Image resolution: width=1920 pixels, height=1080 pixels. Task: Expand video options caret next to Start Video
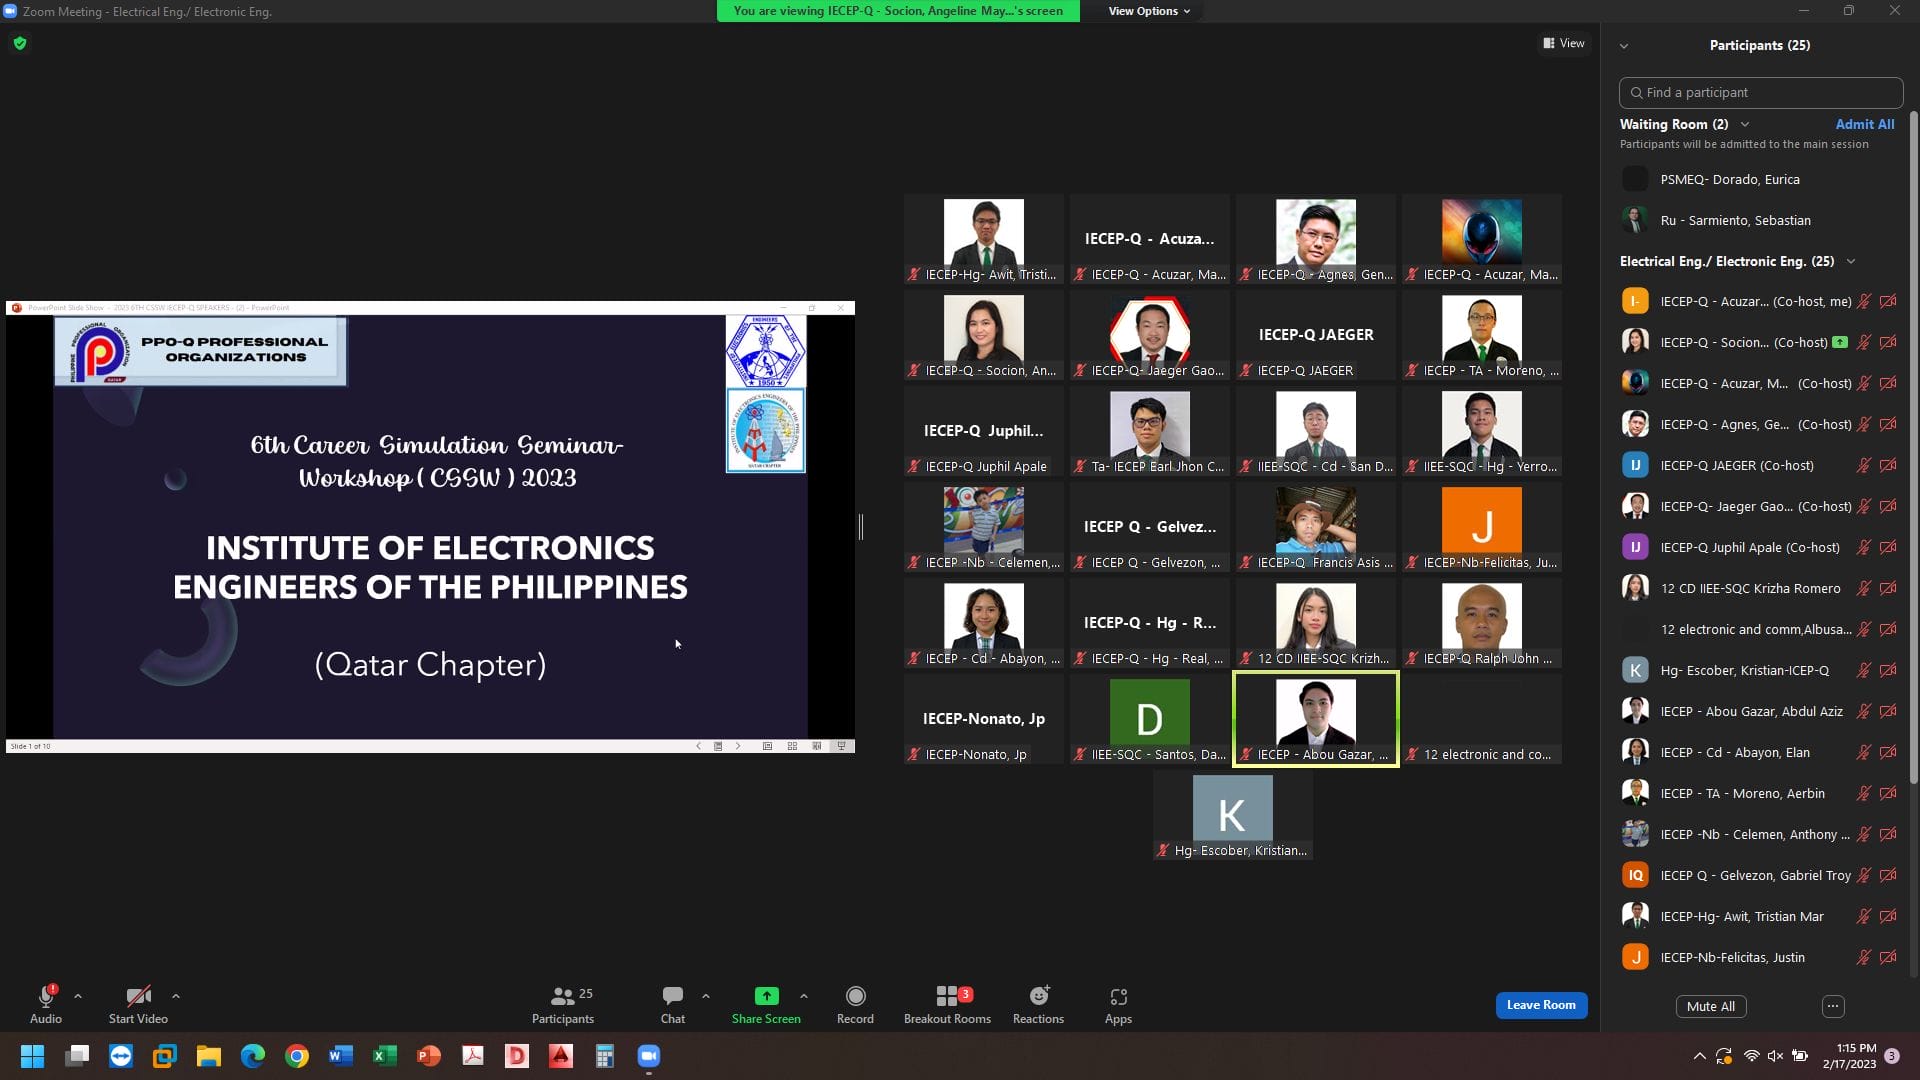pos(176,996)
